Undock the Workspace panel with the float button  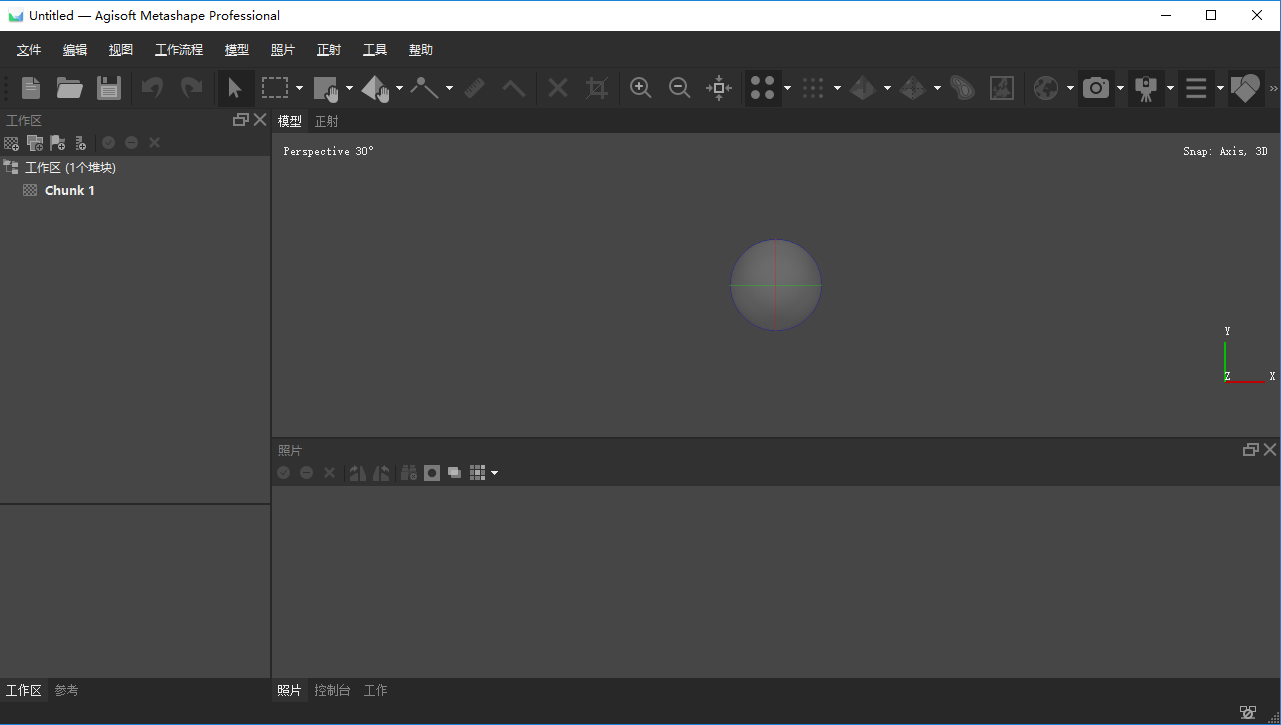coord(240,119)
